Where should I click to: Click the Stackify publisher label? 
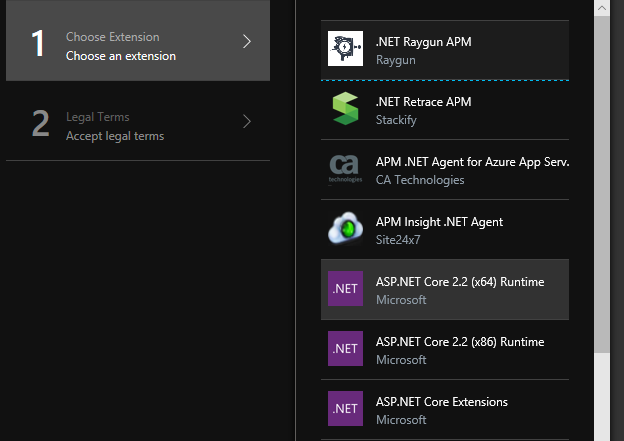coord(396,120)
